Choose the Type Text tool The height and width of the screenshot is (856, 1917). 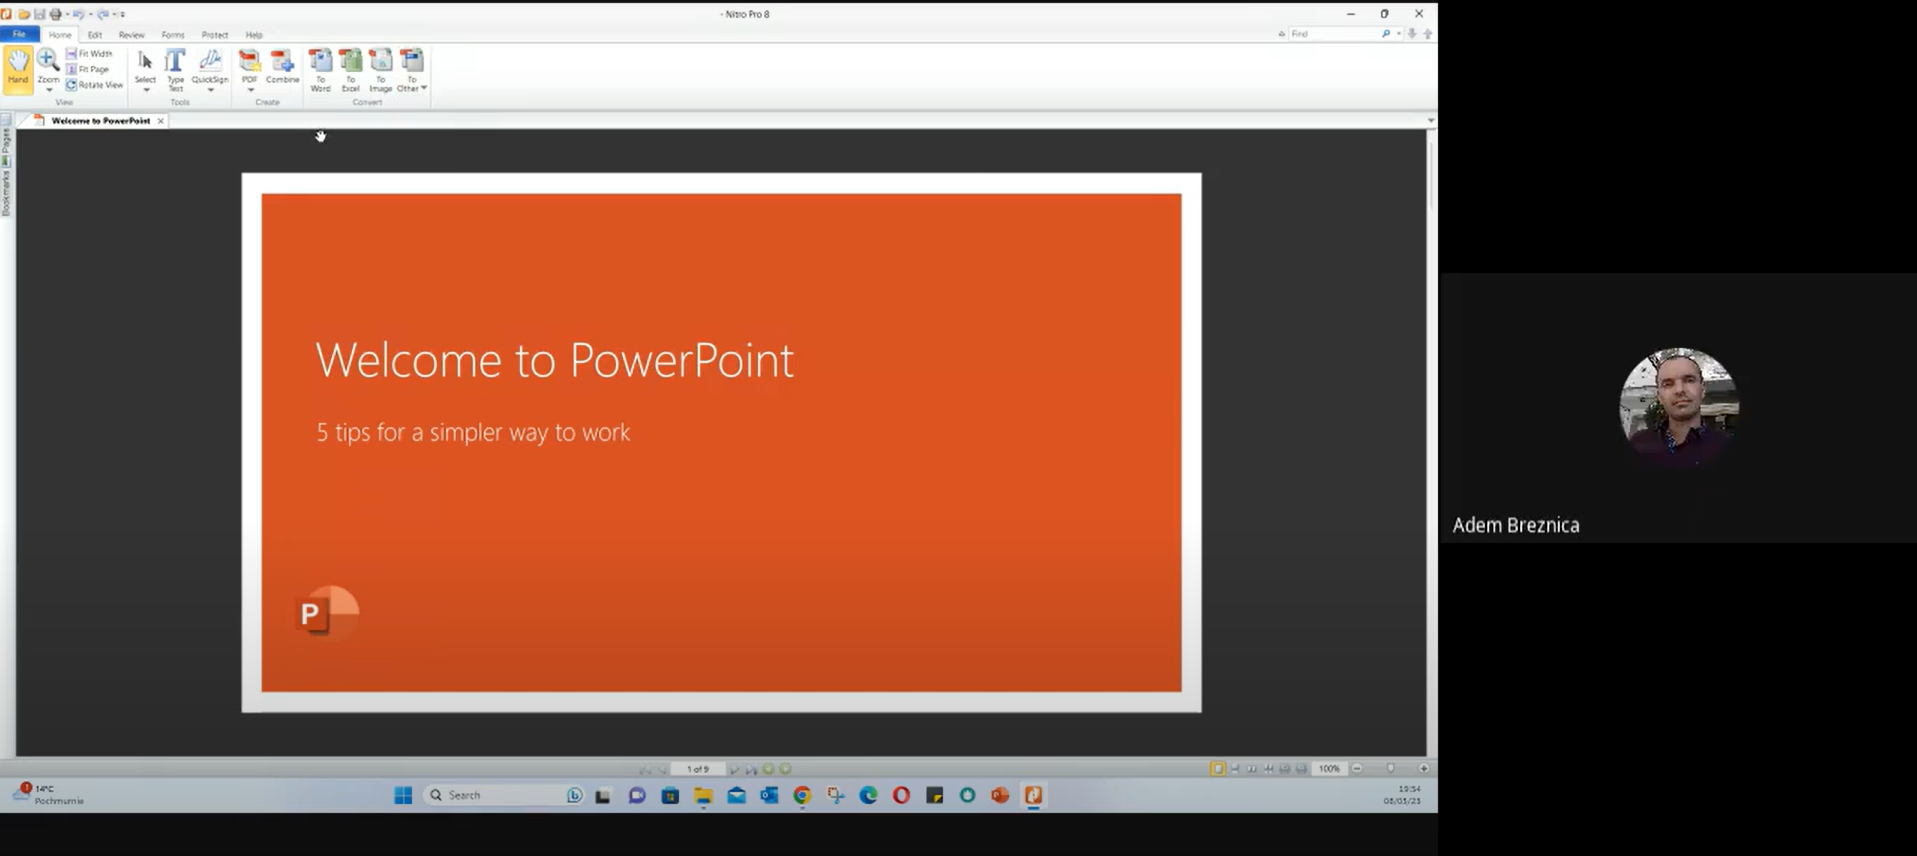175,69
